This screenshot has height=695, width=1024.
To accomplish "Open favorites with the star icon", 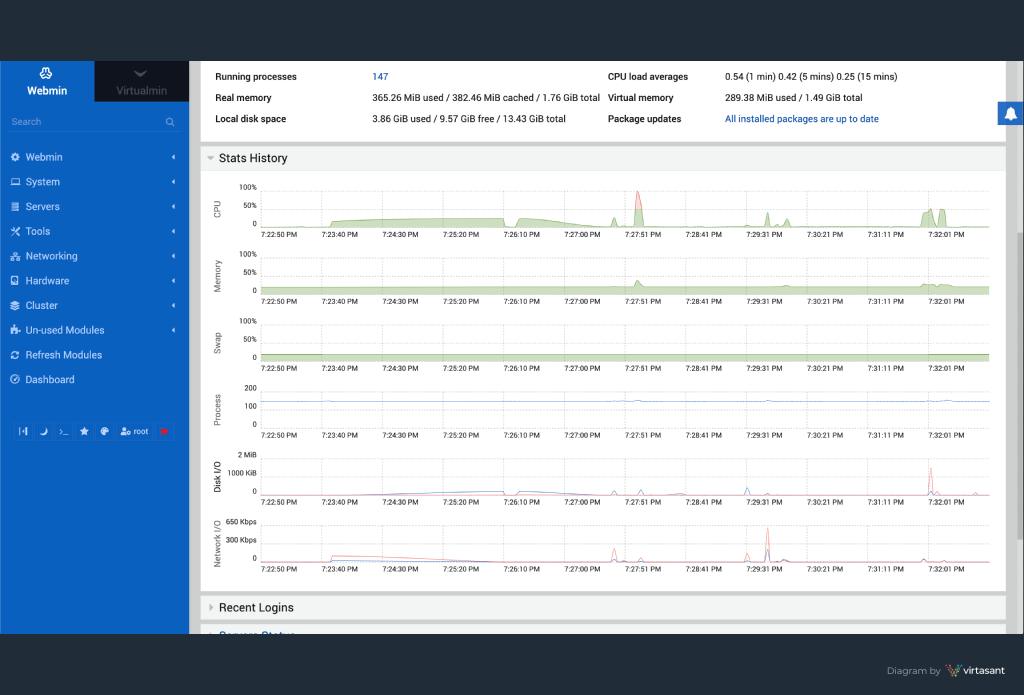I will (x=84, y=431).
